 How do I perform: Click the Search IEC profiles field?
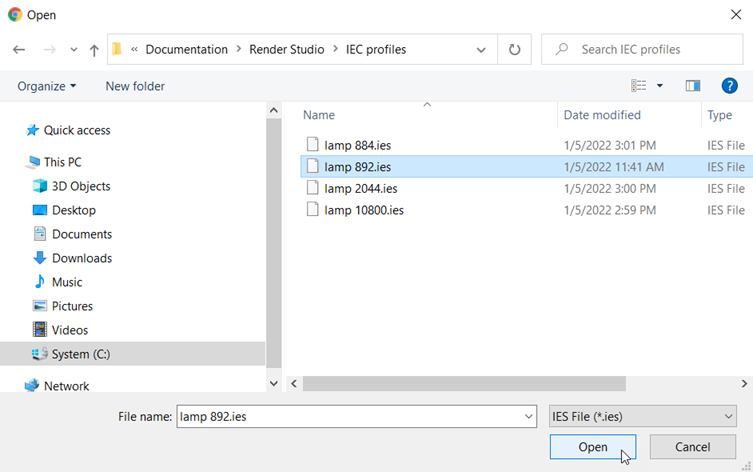tap(642, 49)
